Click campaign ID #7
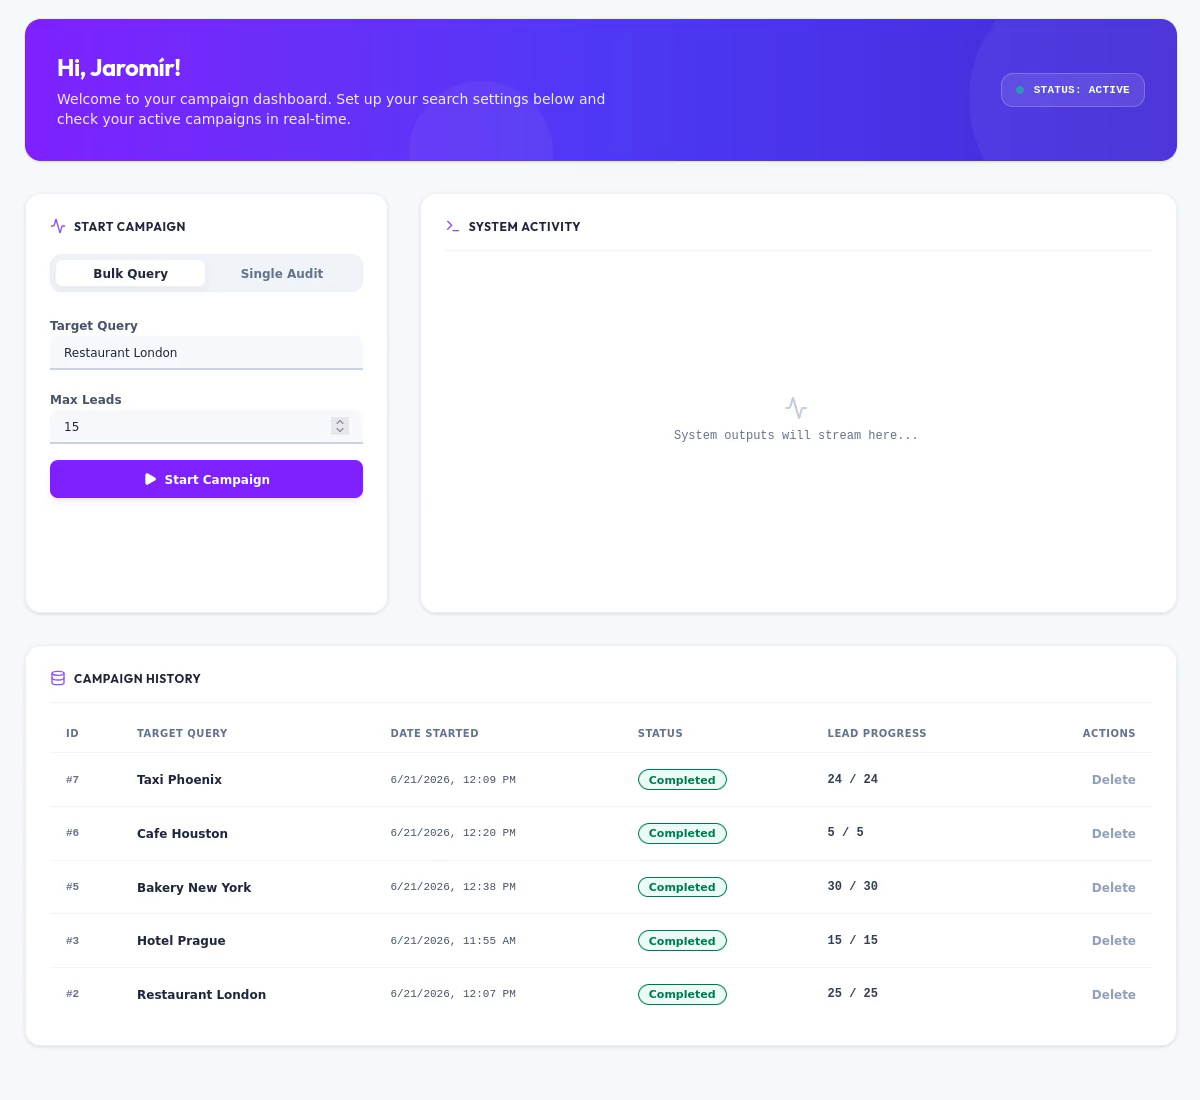 pos(72,780)
